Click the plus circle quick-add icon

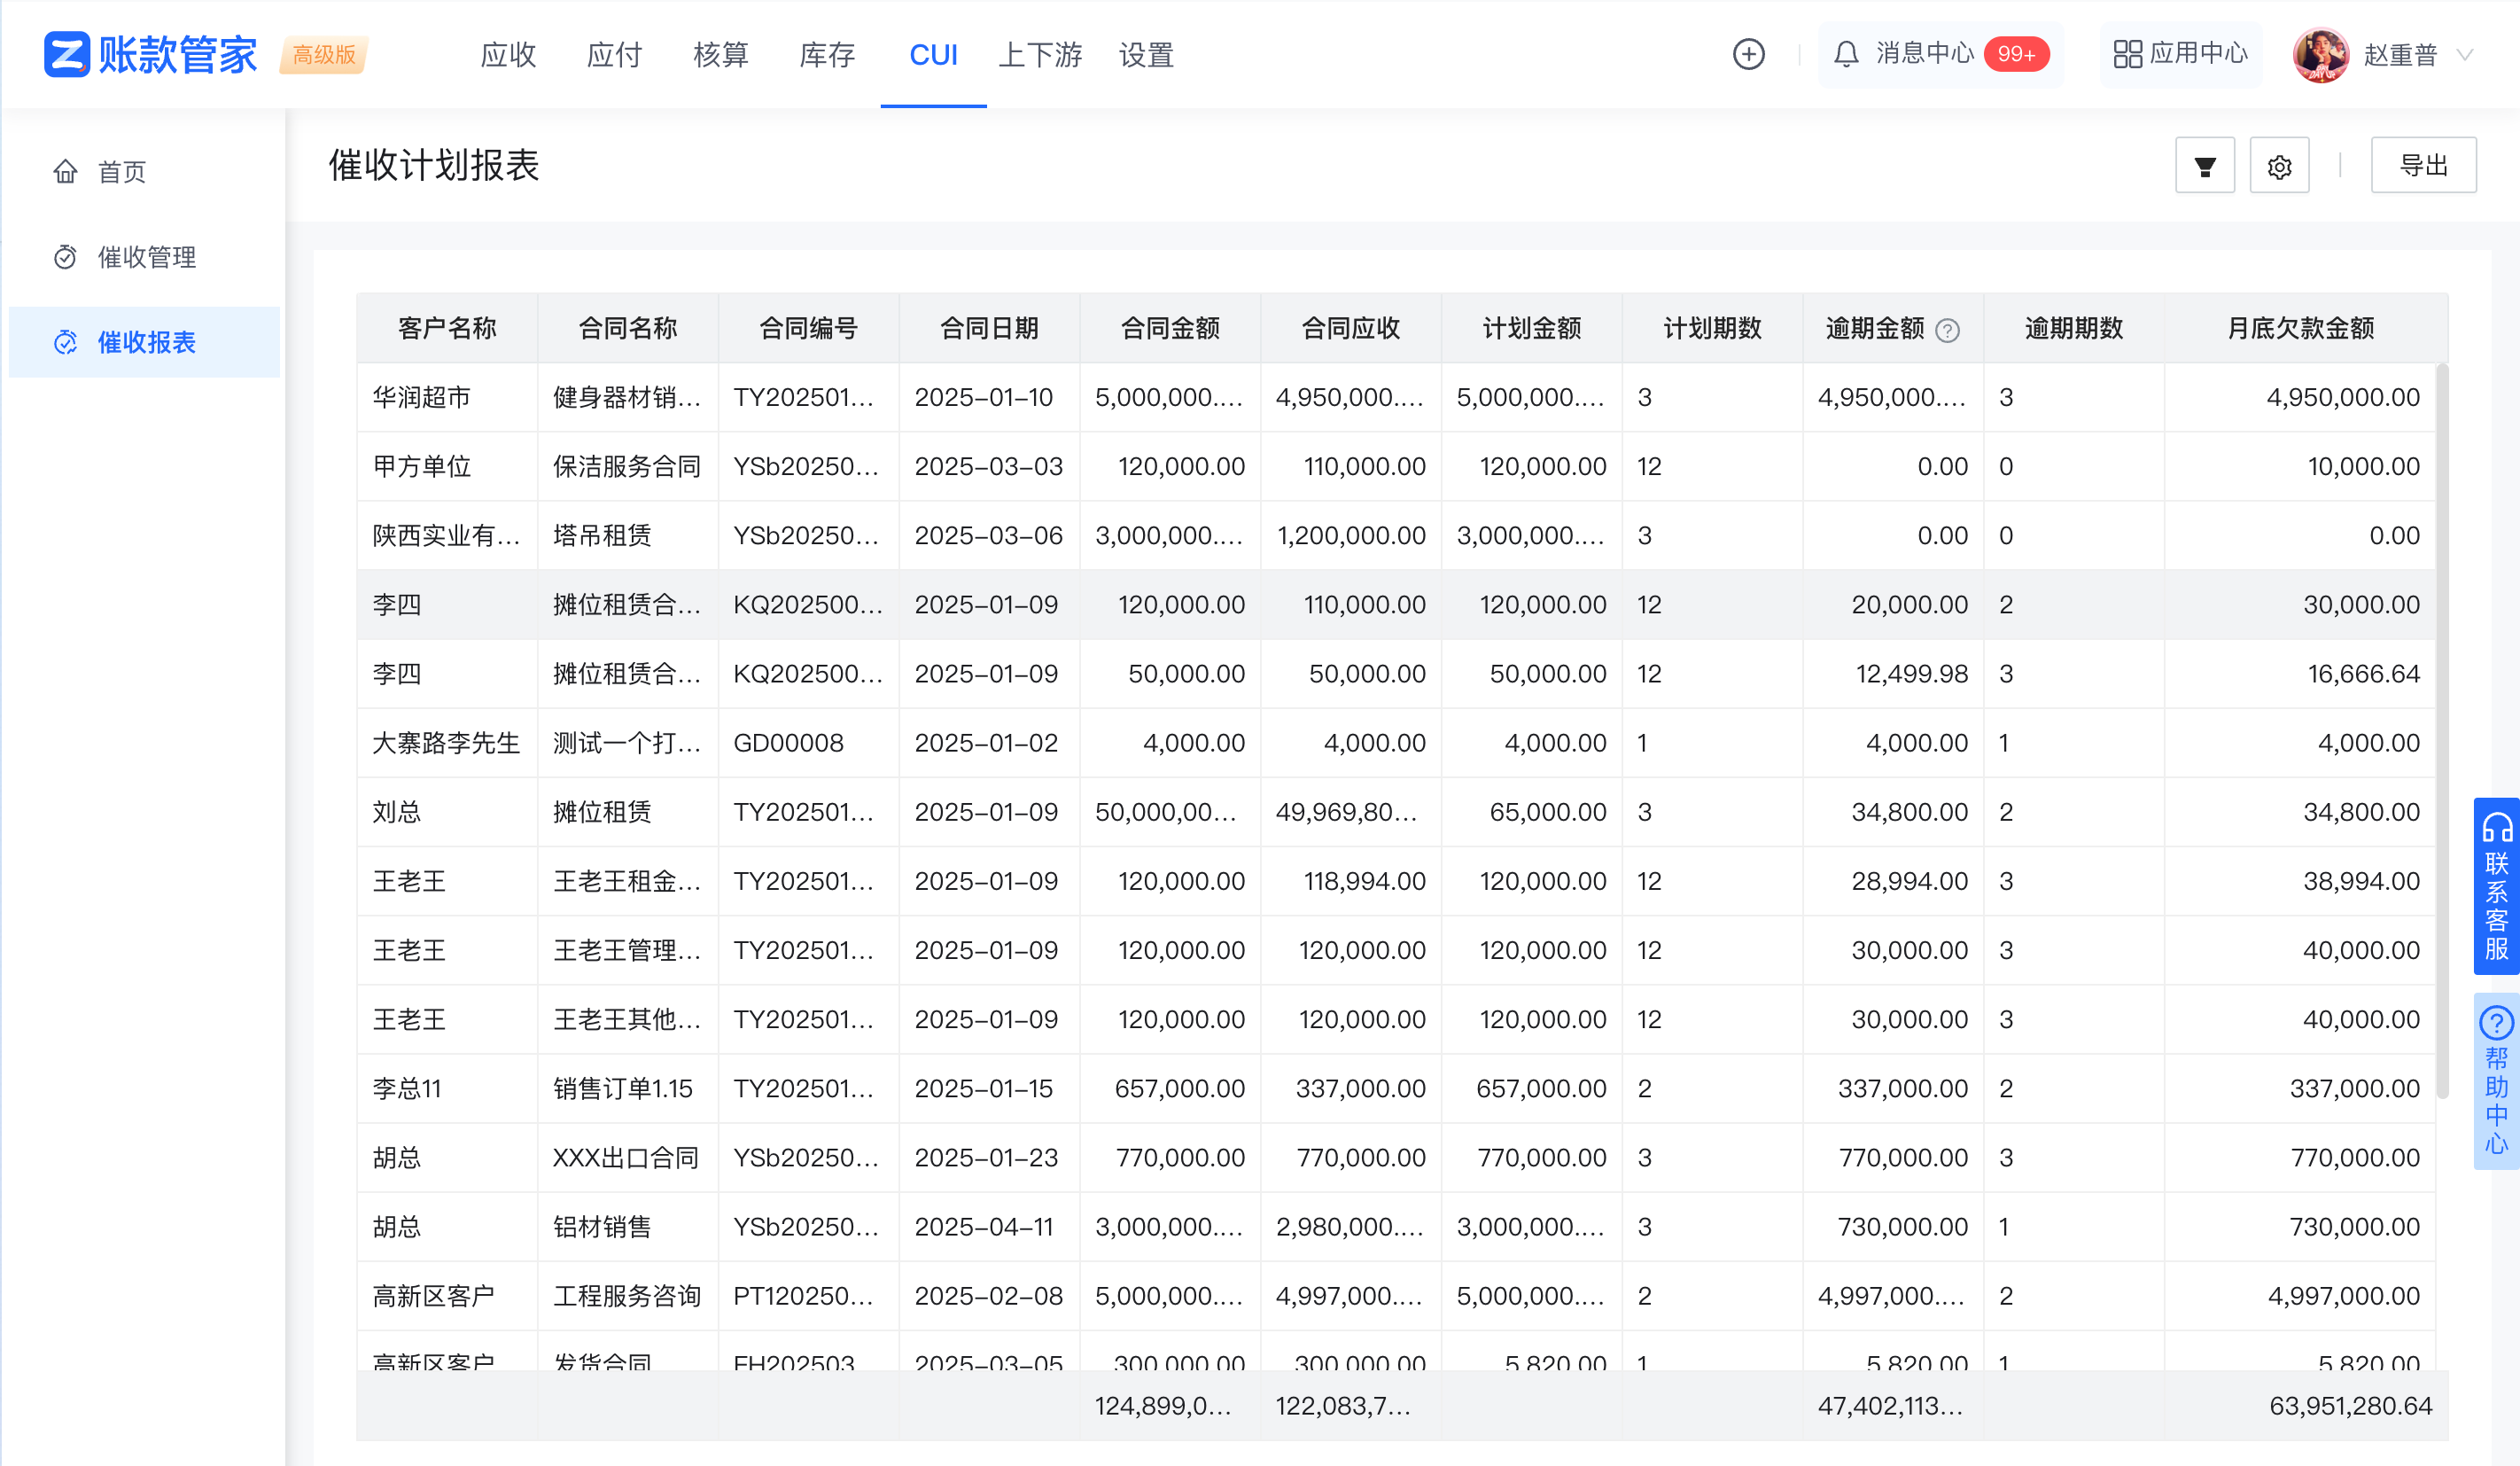tap(1748, 54)
